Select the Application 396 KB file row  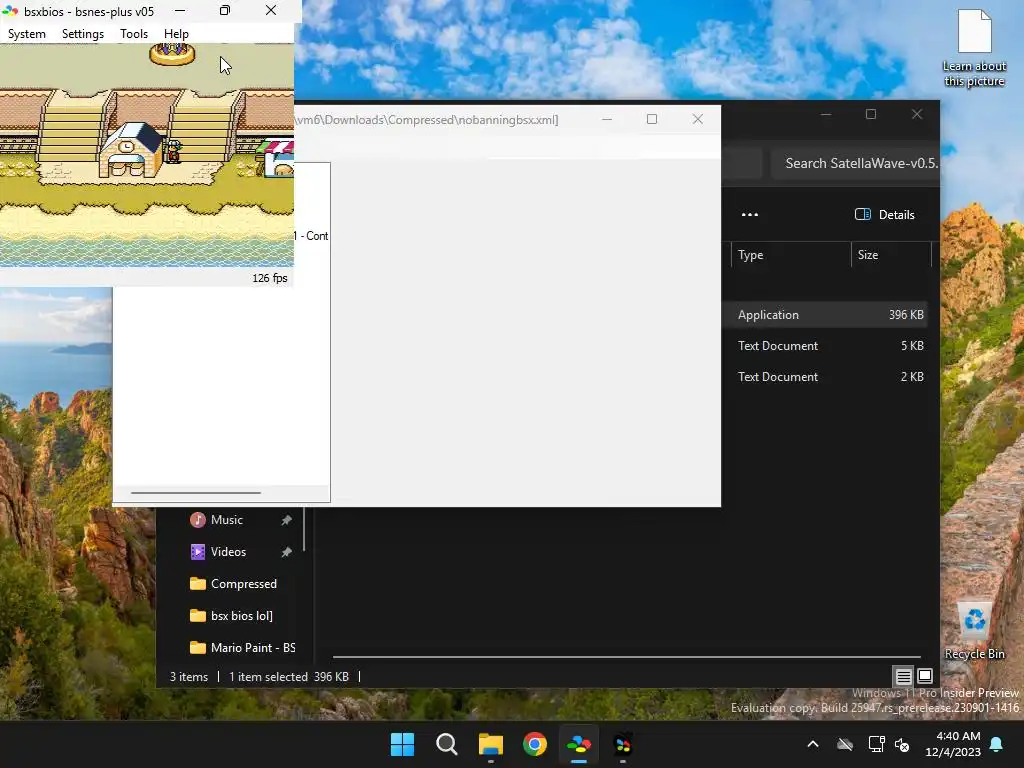[x=826, y=315]
